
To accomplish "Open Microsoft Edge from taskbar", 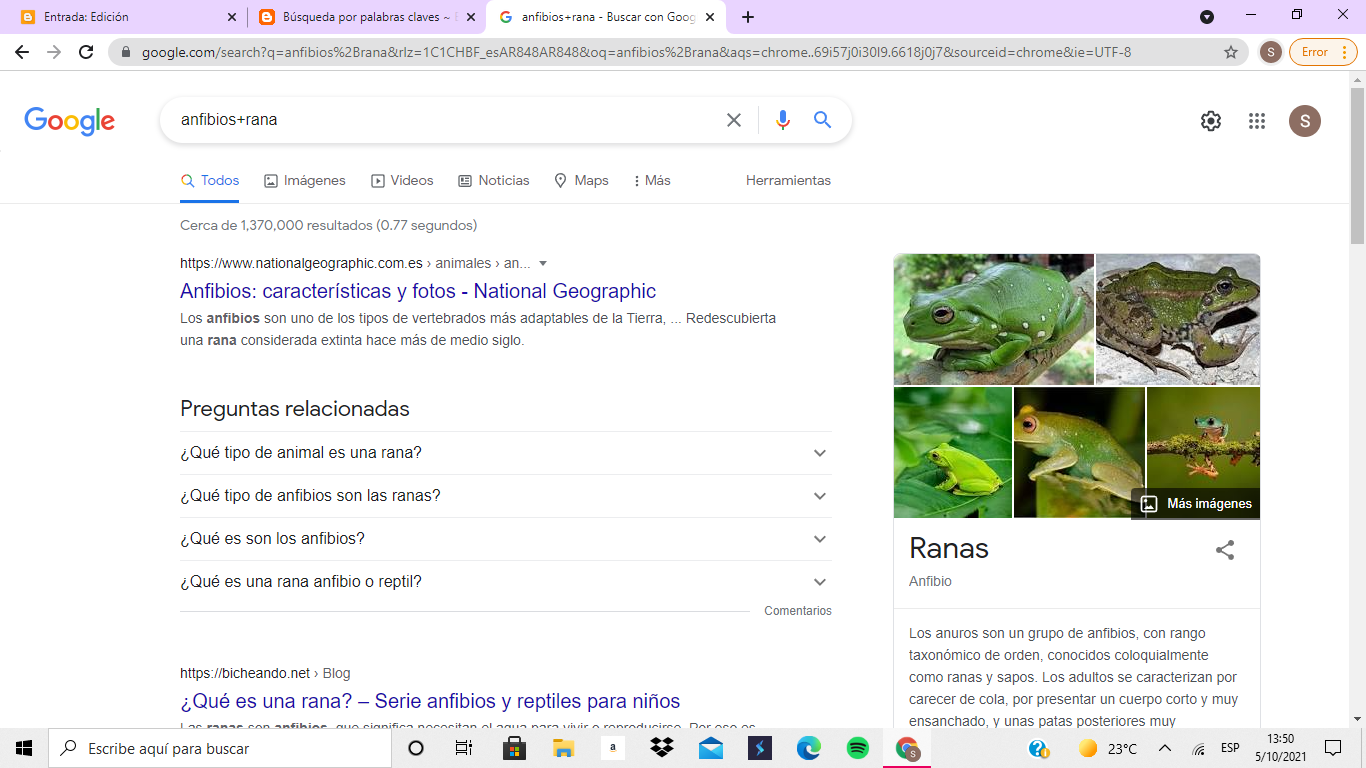I will pyautogui.click(x=809, y=748).
